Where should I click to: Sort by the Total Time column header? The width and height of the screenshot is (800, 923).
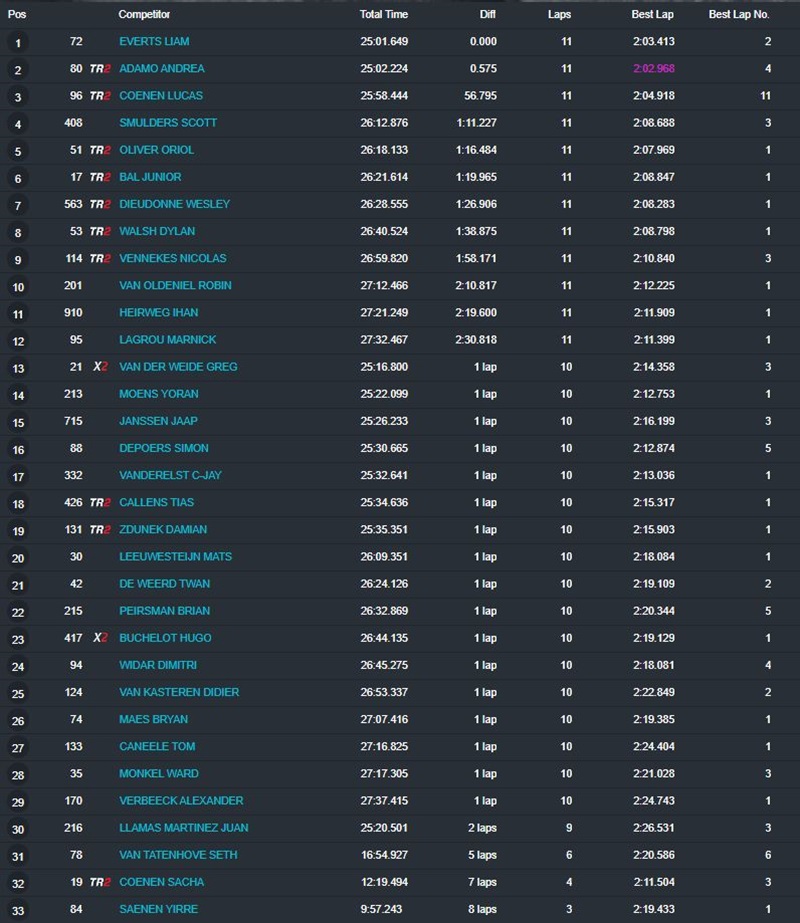point(384,15)
